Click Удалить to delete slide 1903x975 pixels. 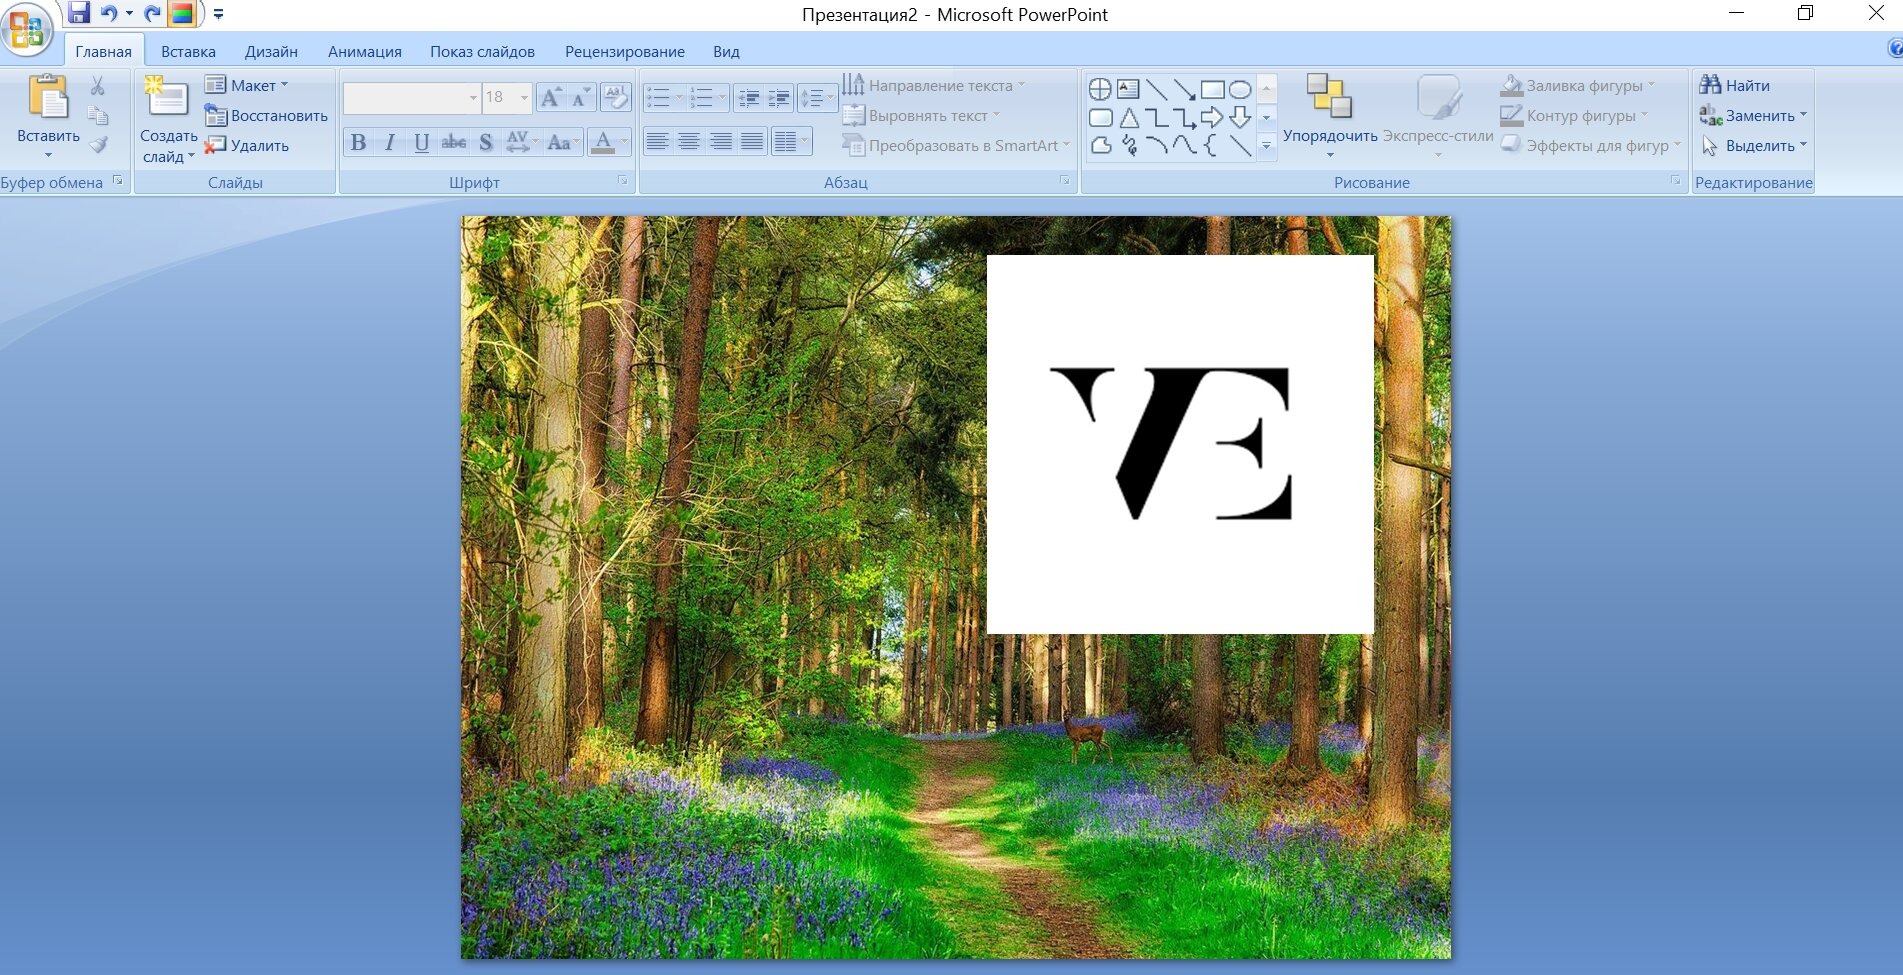click(x=247, y=145)
